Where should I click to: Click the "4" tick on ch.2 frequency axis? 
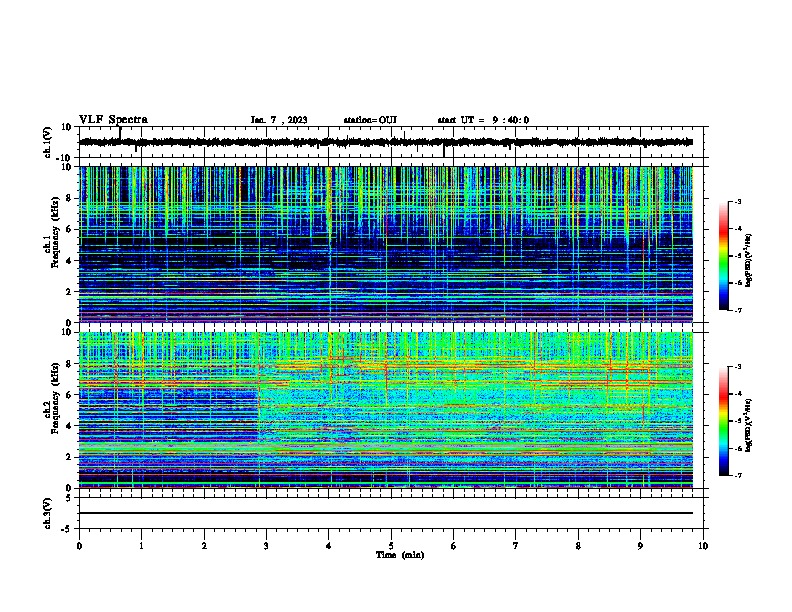pos(69,426)
